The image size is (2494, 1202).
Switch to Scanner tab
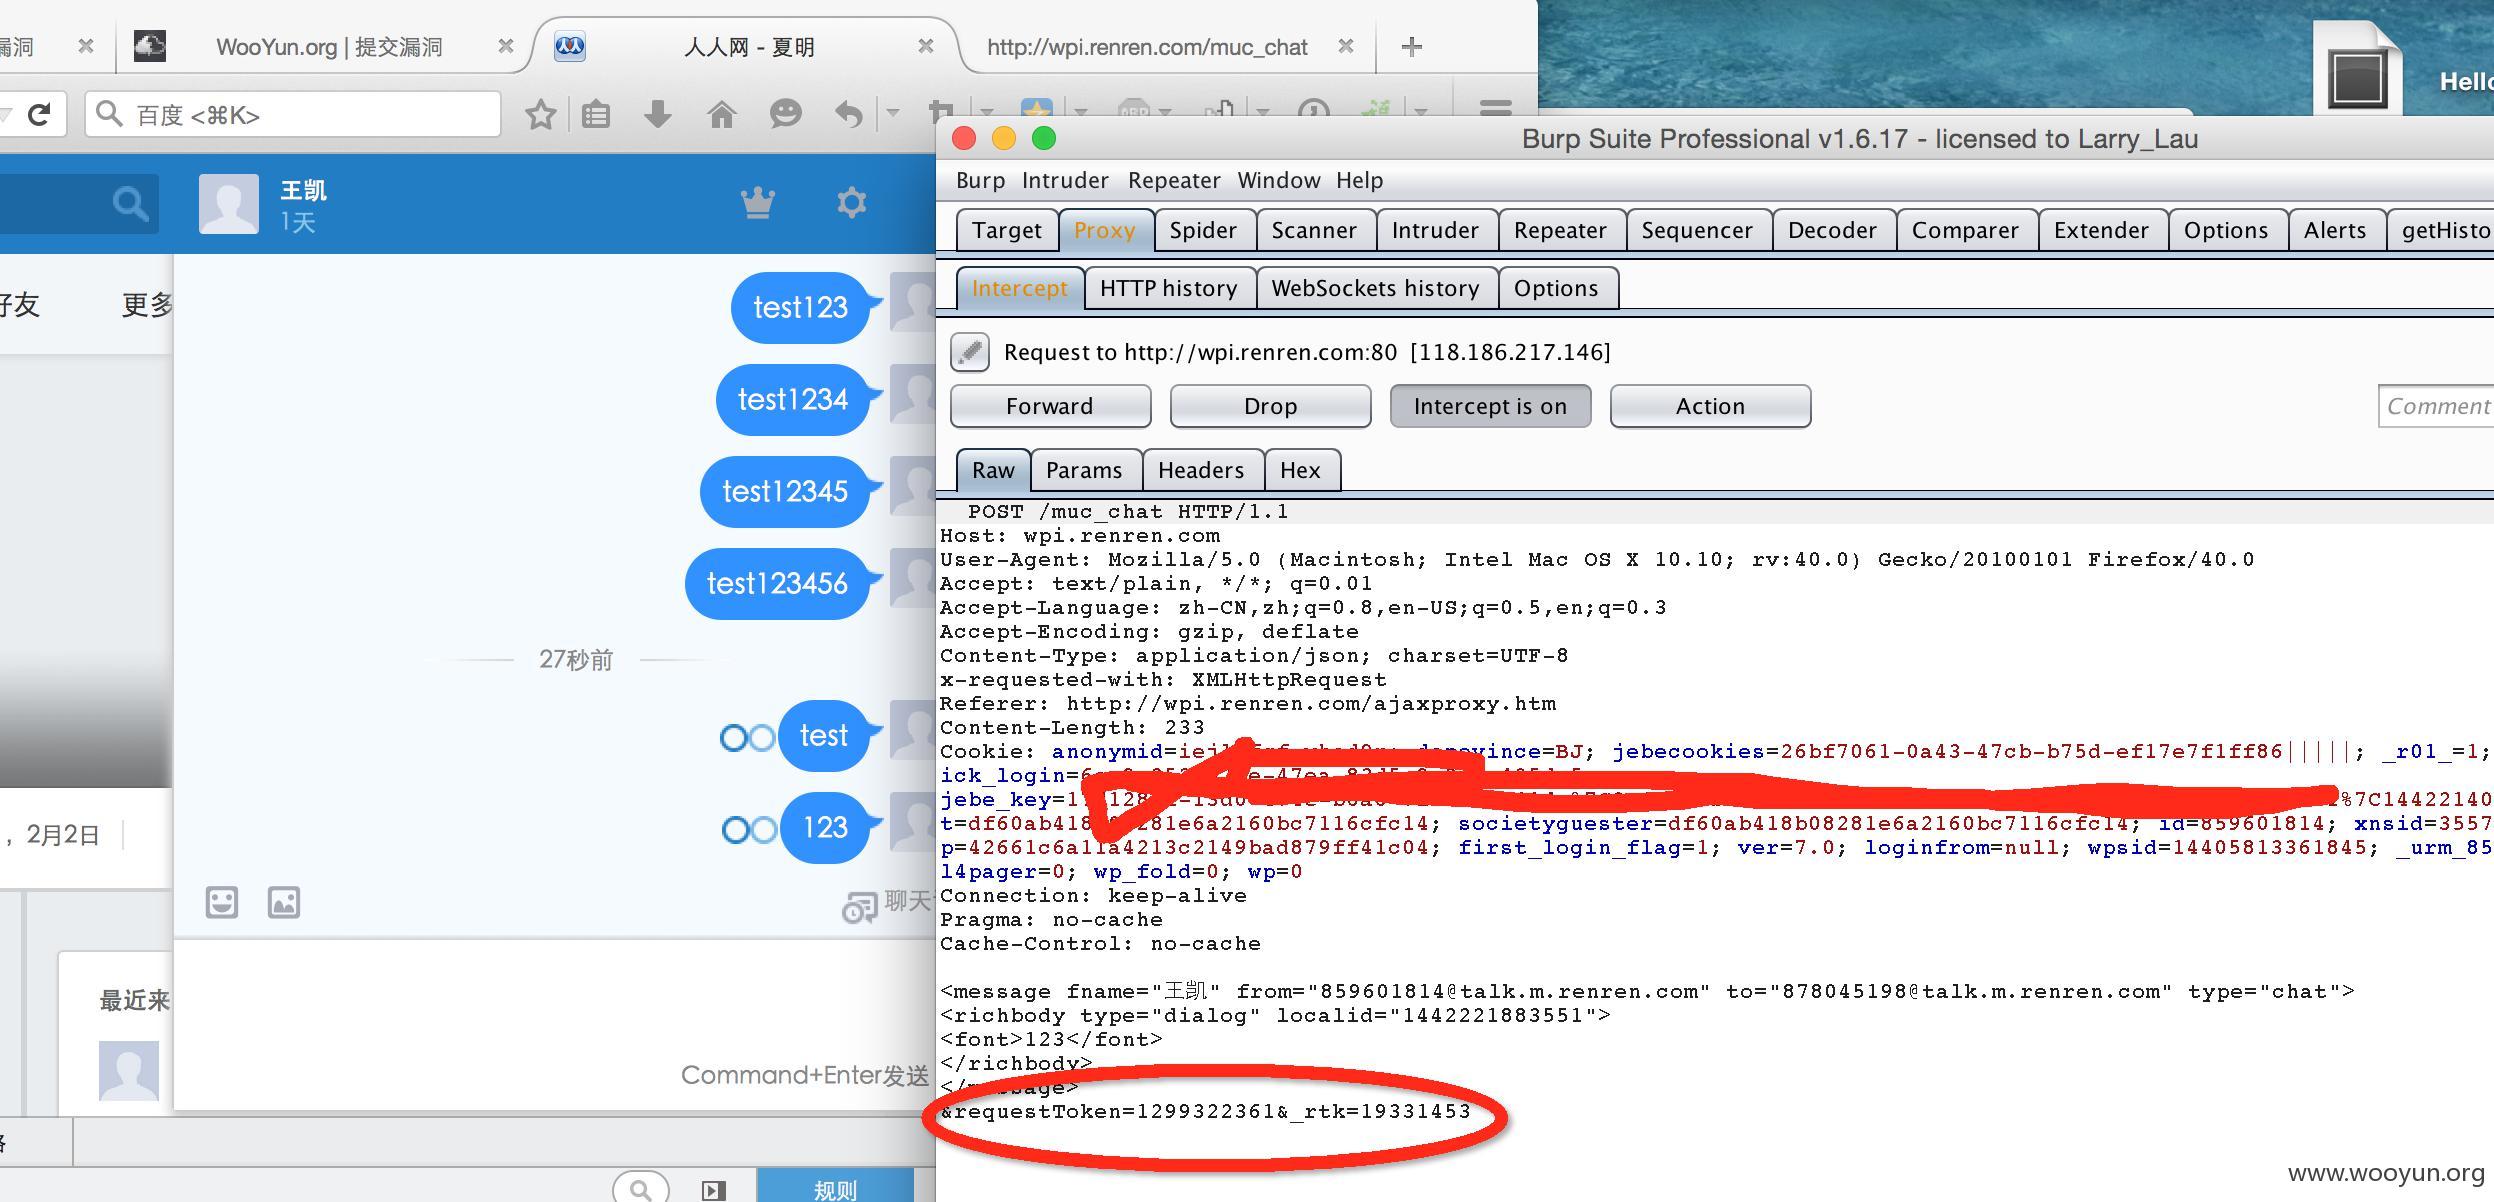click(x=1314, y=230)
